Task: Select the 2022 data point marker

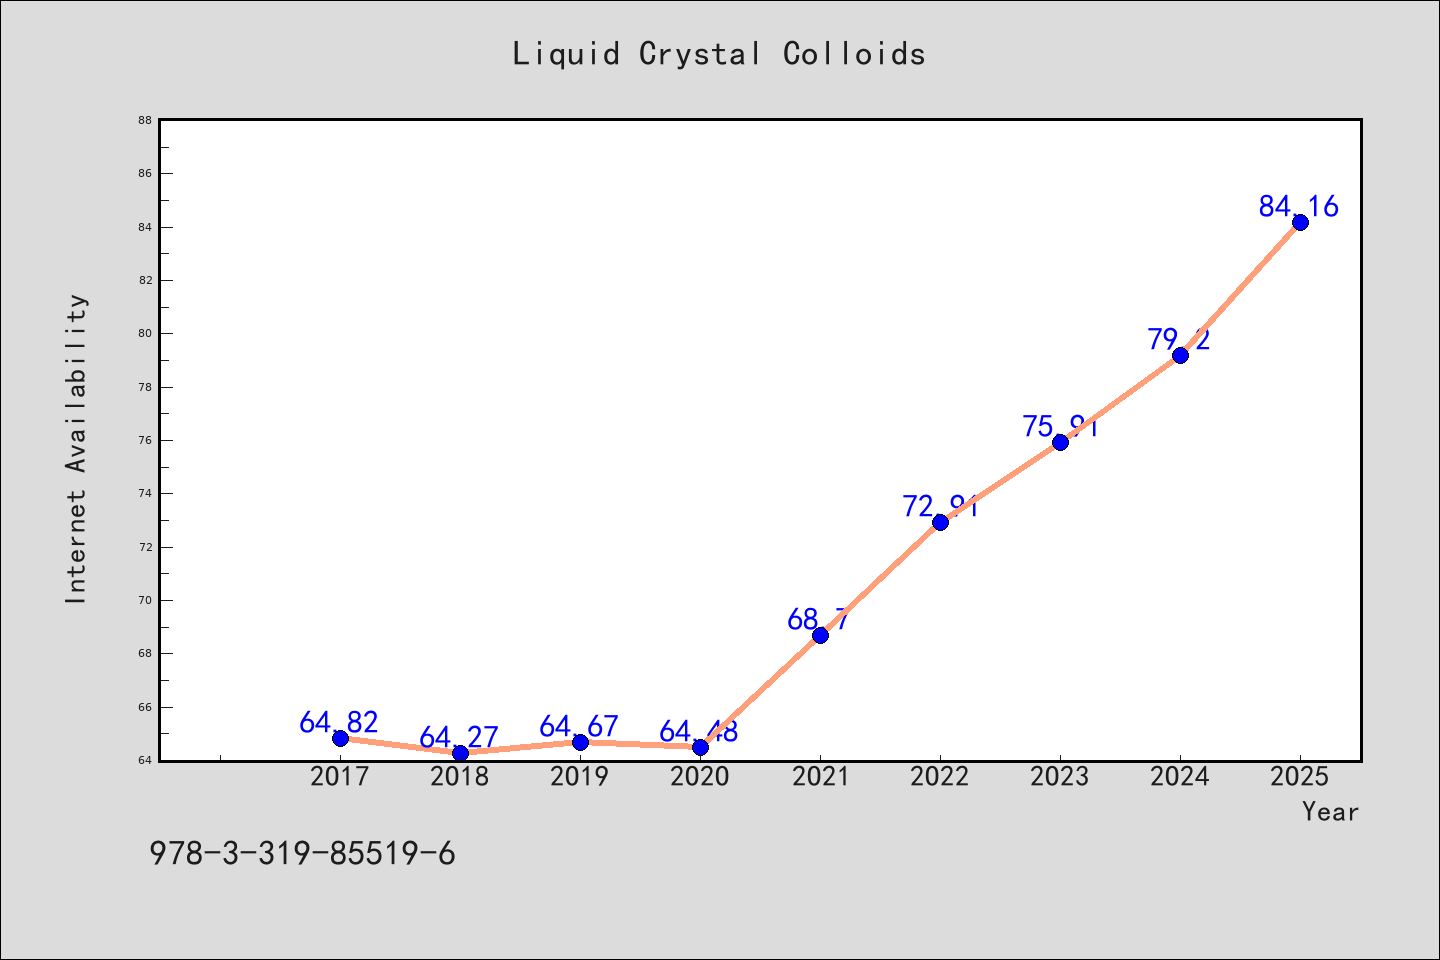Action: (x=940, y=522)
